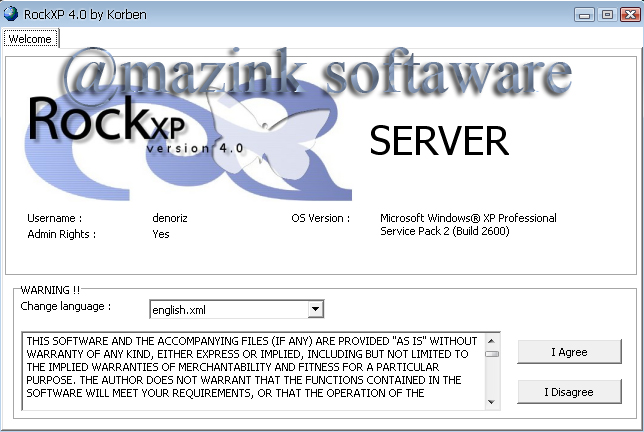644x432 pixels.
Task: Maximize the RockXP window
Action: 607,15
